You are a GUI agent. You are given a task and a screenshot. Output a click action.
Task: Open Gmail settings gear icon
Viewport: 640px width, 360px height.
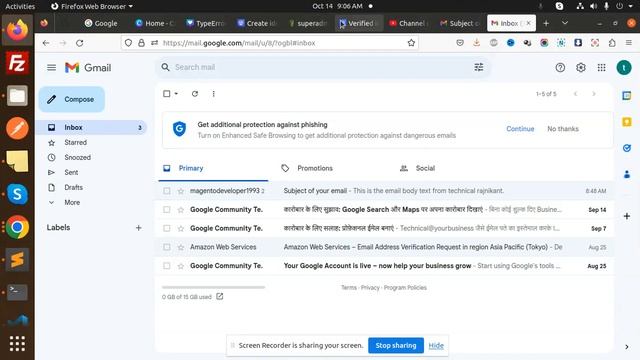click(581, 68)
